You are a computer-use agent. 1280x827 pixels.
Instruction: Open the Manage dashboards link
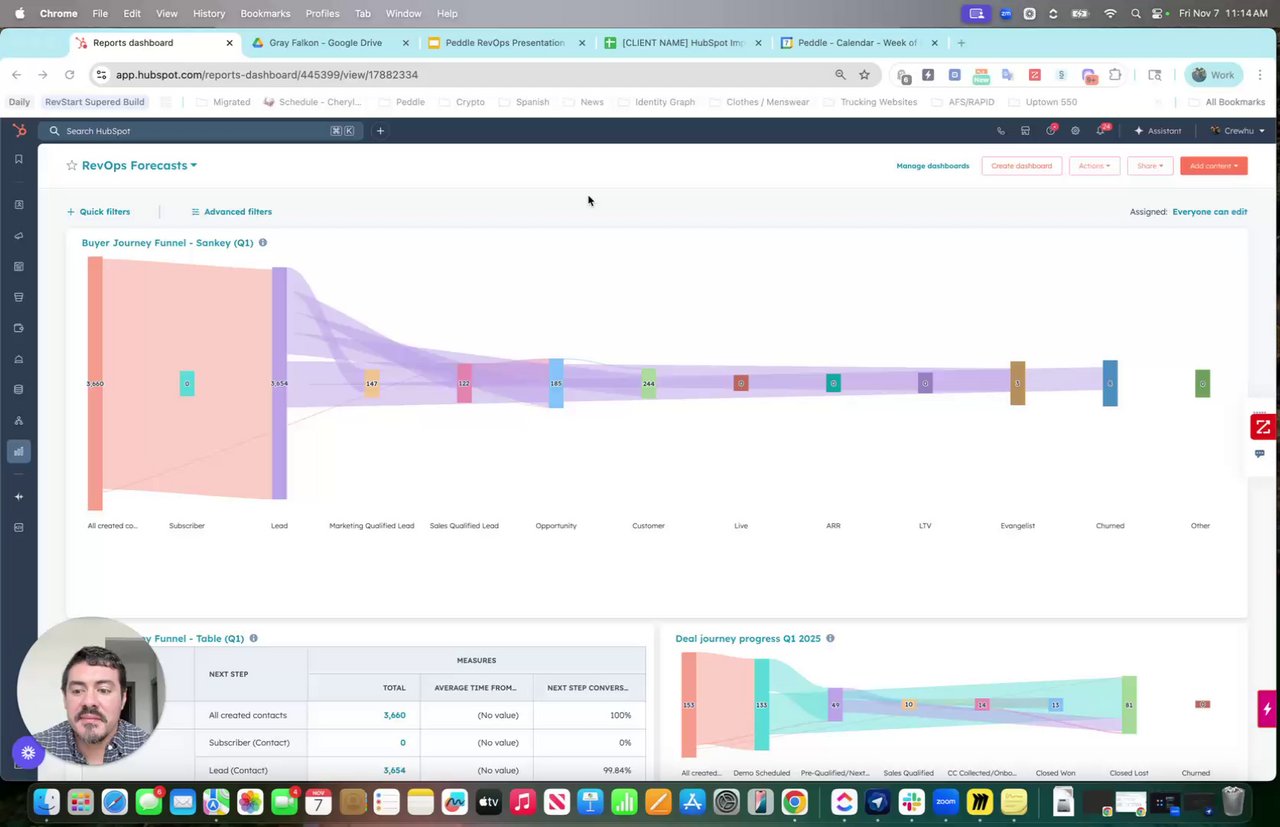pyautogui.click(x=932, y=166)
